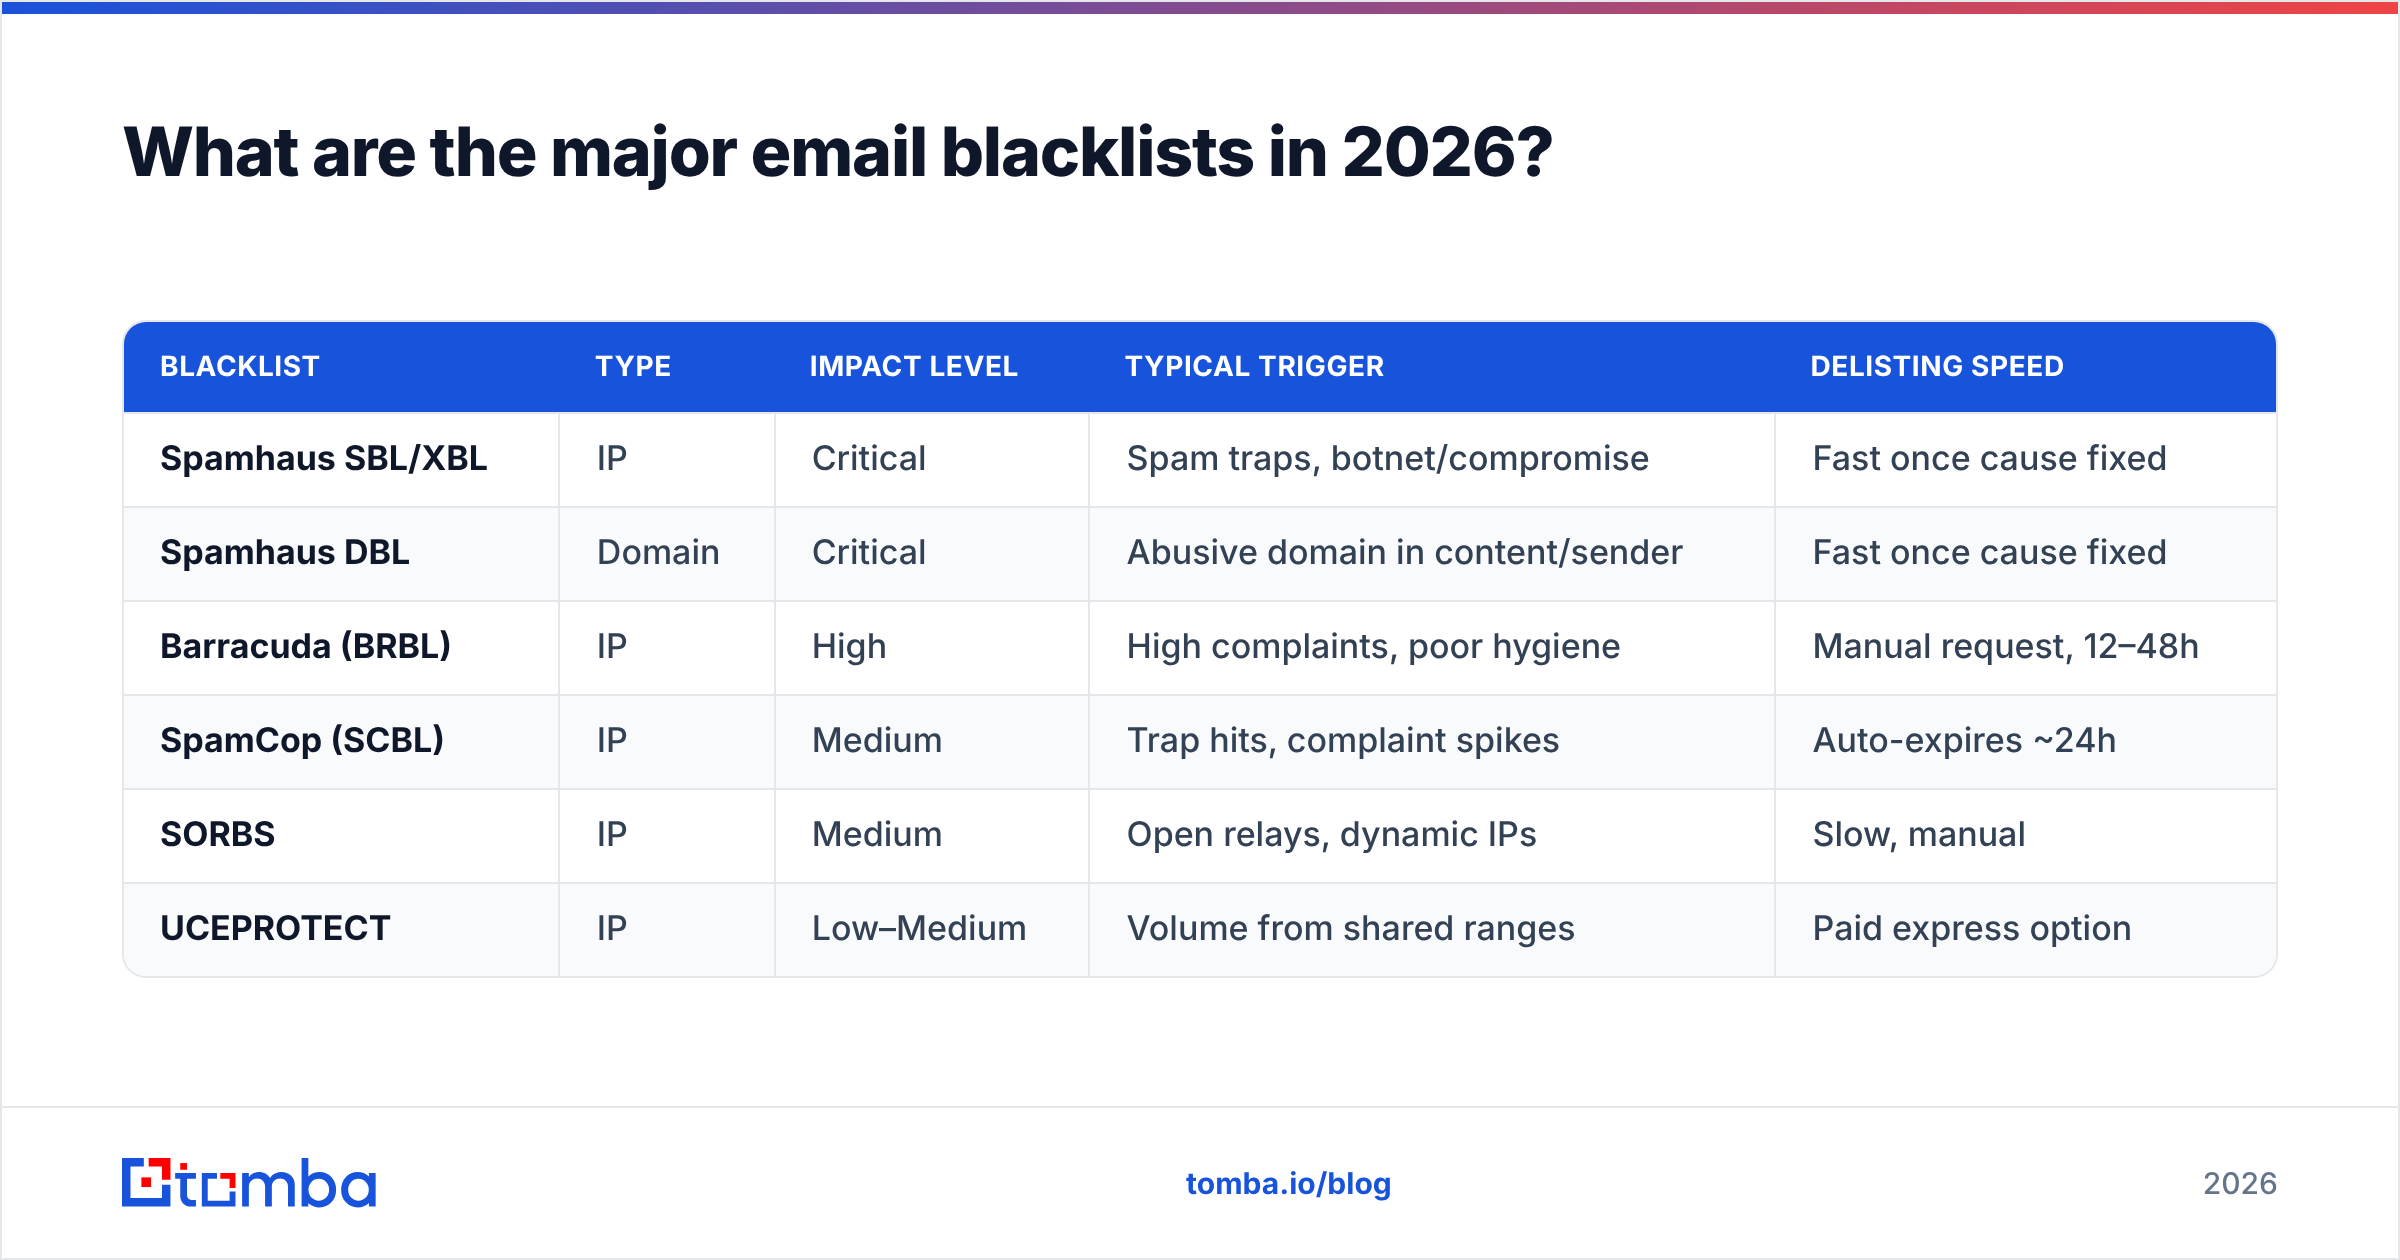Click the page heading about 2026 blacklists
The width and height of the screenshot is (2400, 1260).
coord(837,153)
